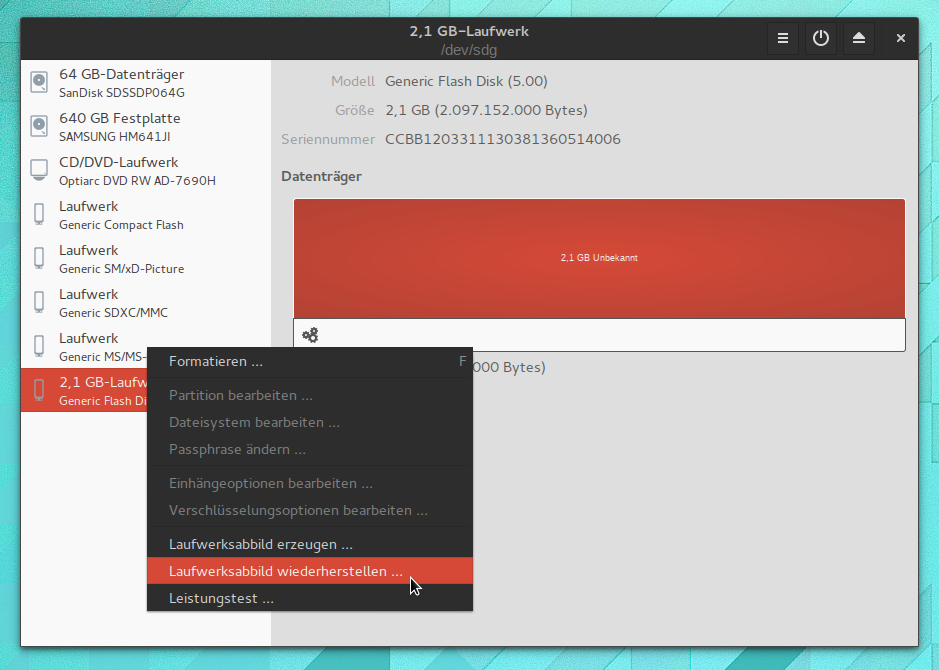Select the Generic SM/xD-Picture drive
The width and height of the screenshot is (939, 670).
coord(121,259)
